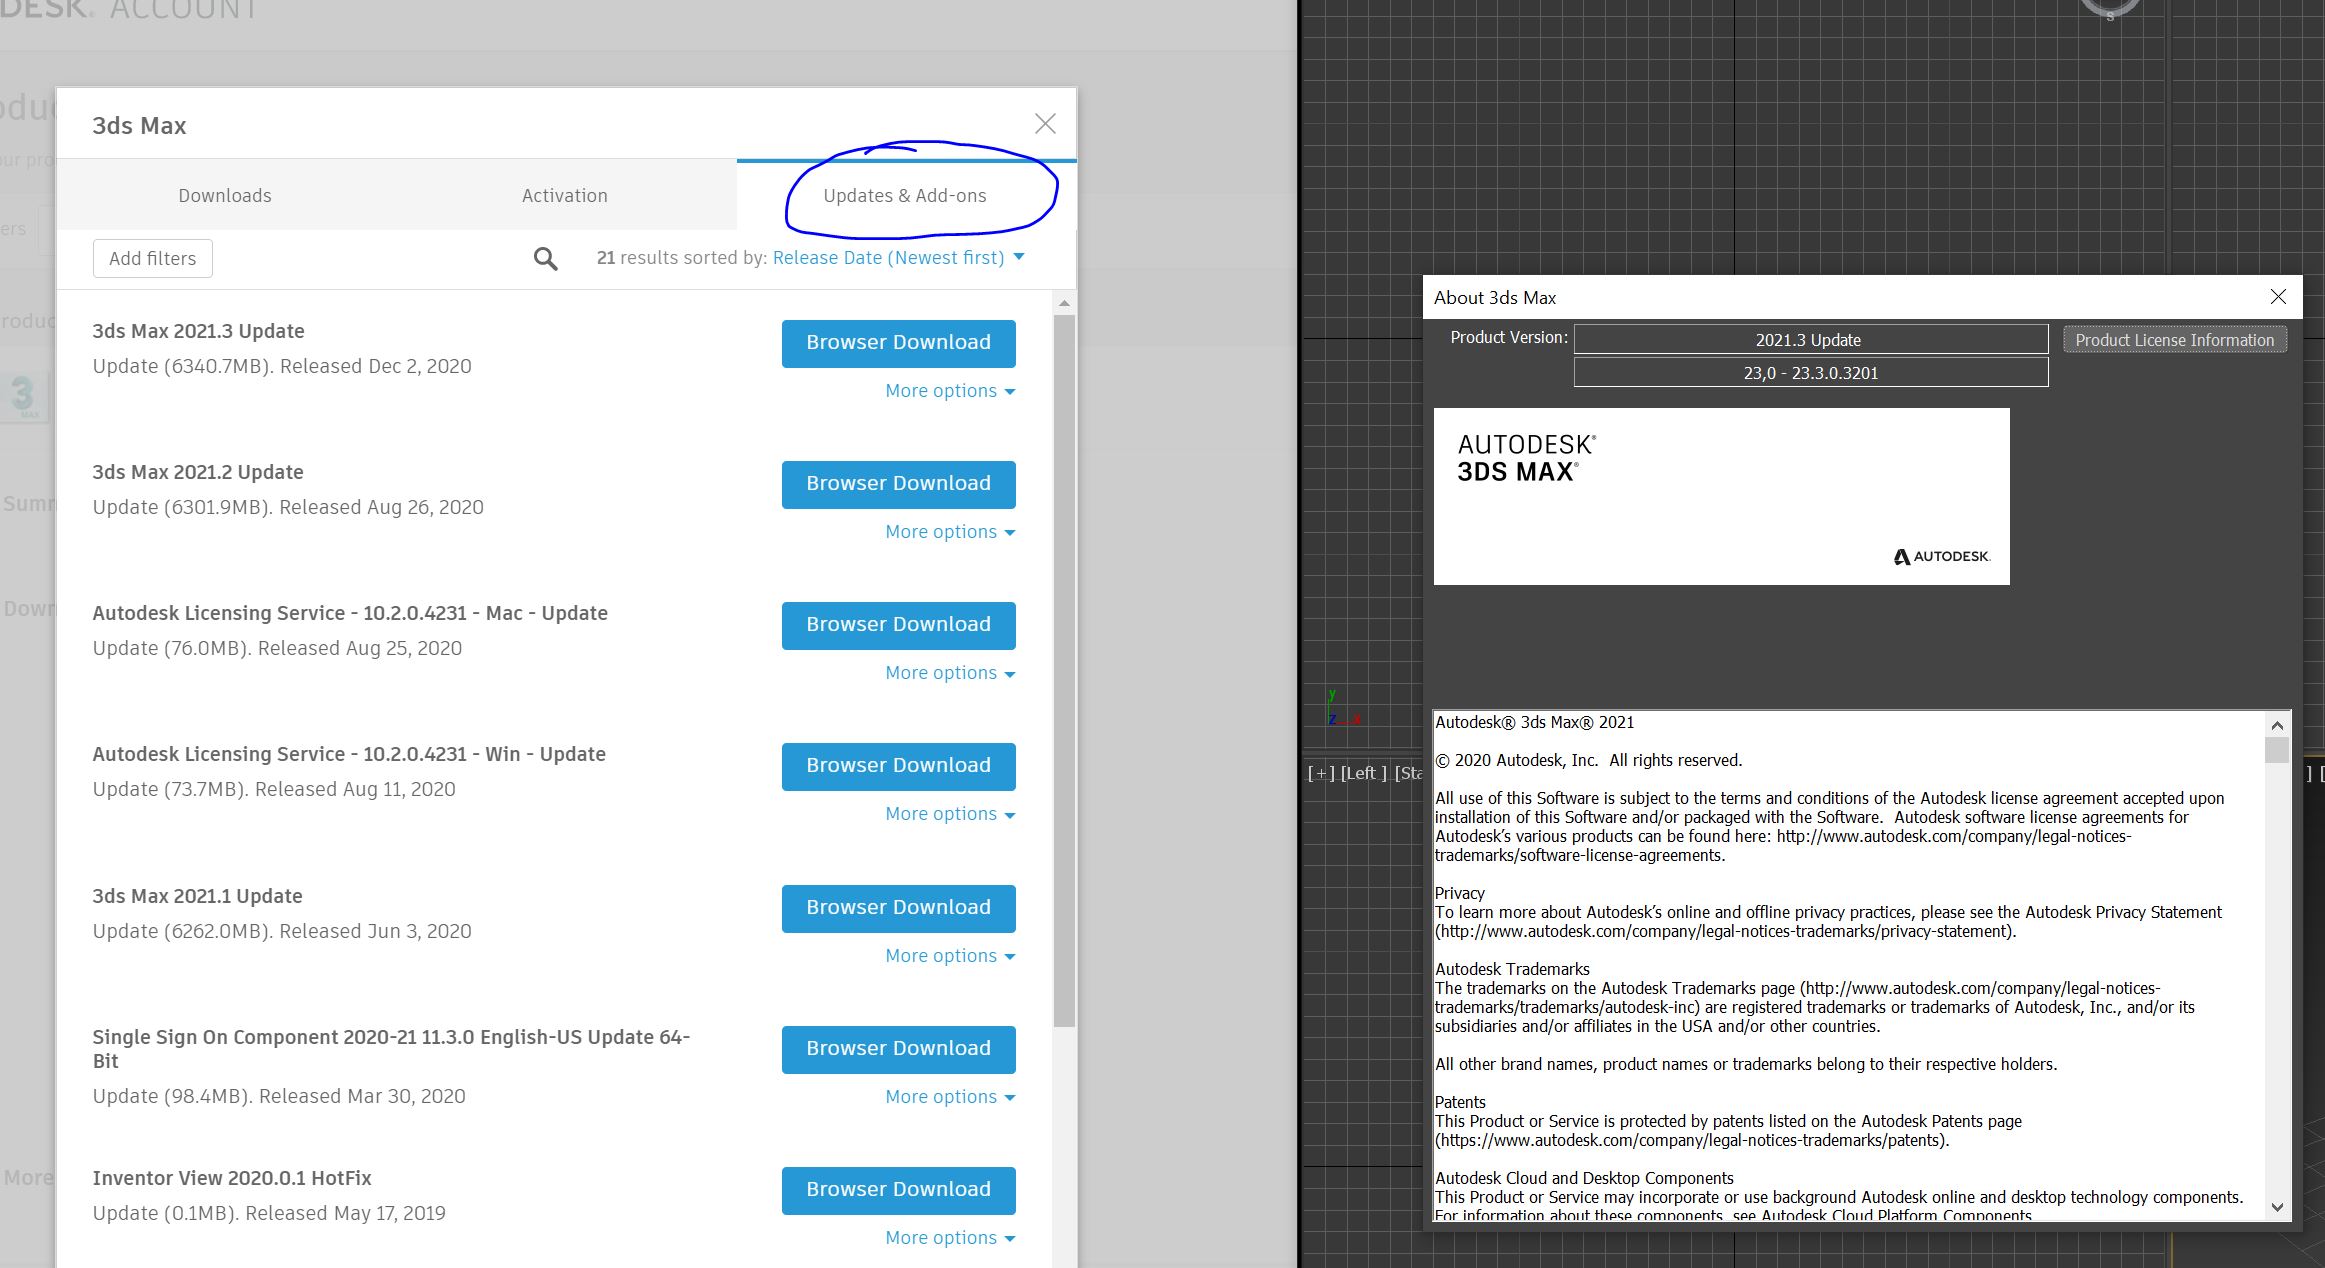This screenshot has width=2325, height=1268.
Task: Click the Product License Information button
Action: pyautogui.click(x=2175, y=339)
